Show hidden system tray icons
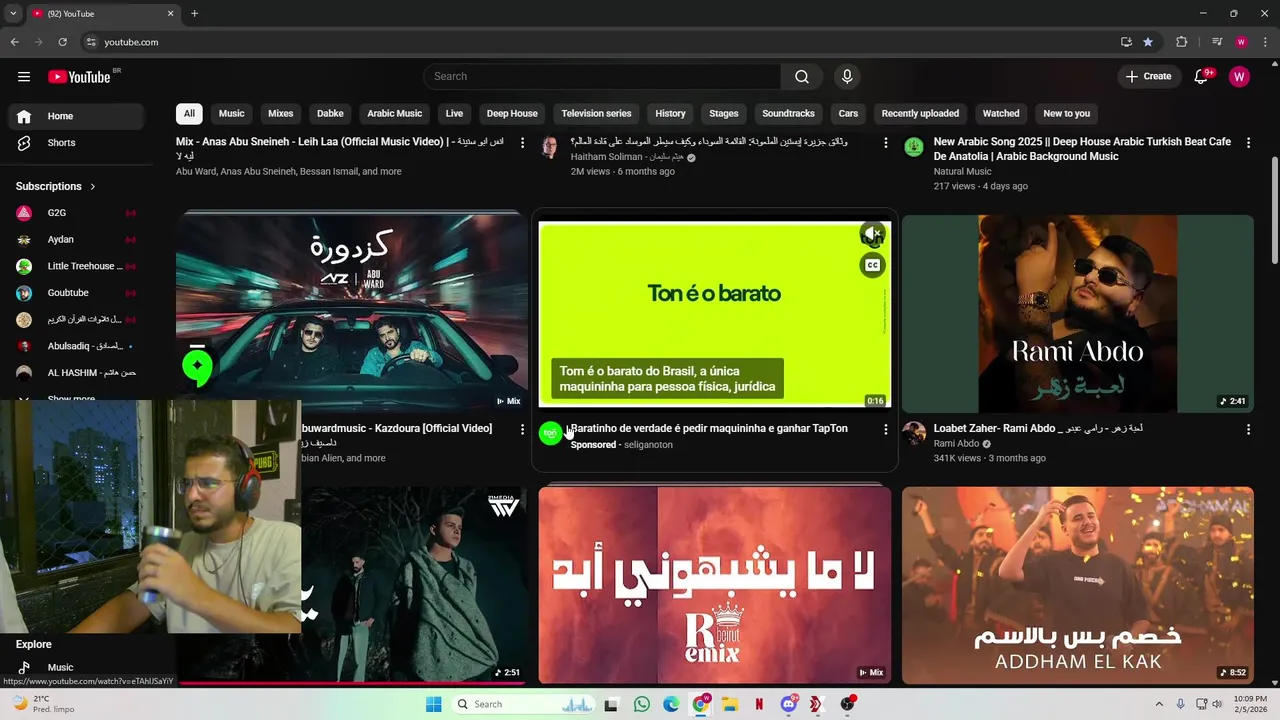Screen dimensions: 1280x720 pos(1159,704)
